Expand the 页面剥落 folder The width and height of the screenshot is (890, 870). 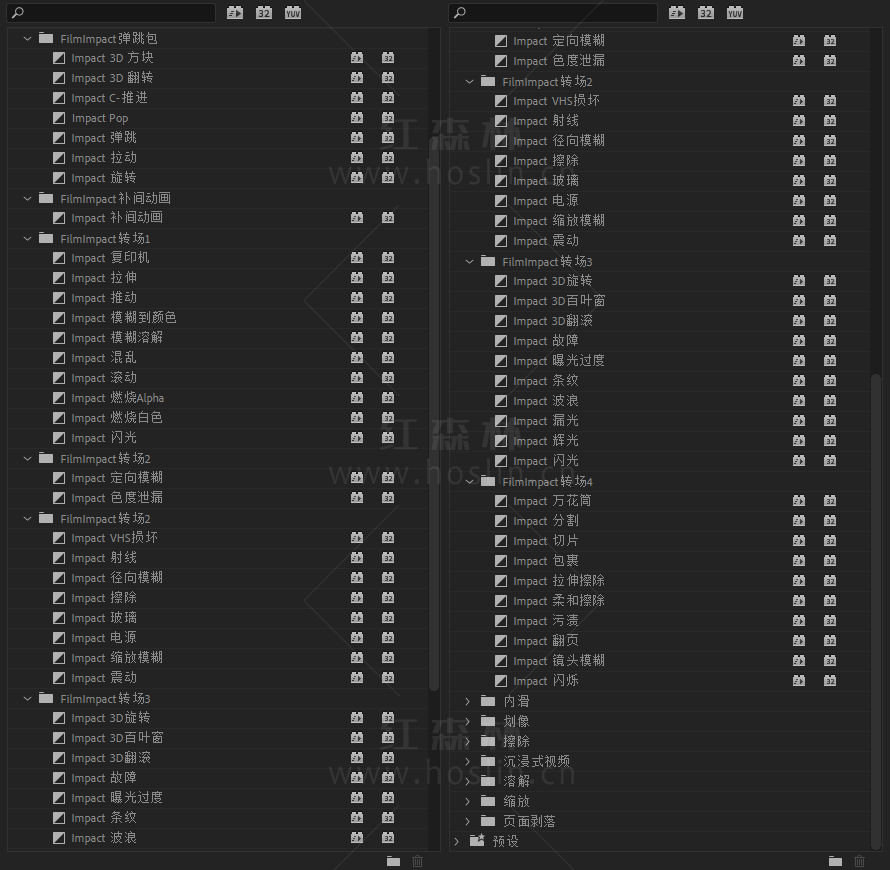pyautogui.click(x=468, y=821)
